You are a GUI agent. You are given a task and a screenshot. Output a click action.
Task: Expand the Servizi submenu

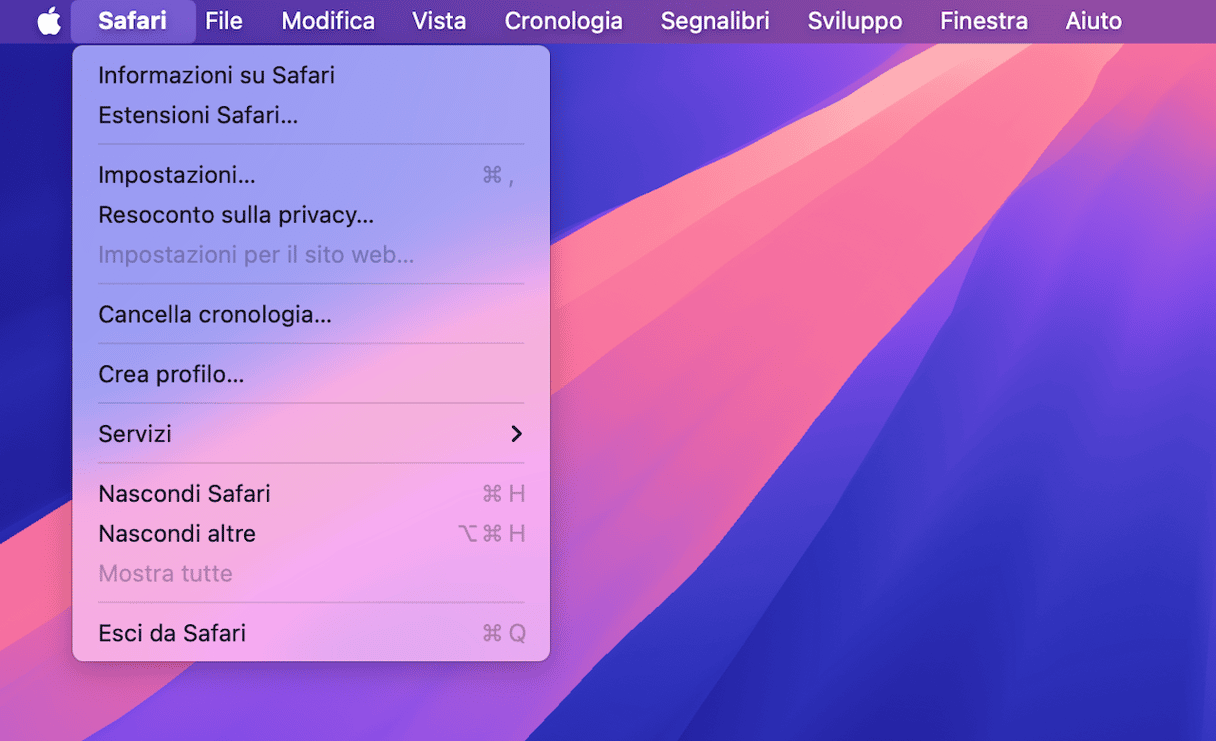pos(311,434)
